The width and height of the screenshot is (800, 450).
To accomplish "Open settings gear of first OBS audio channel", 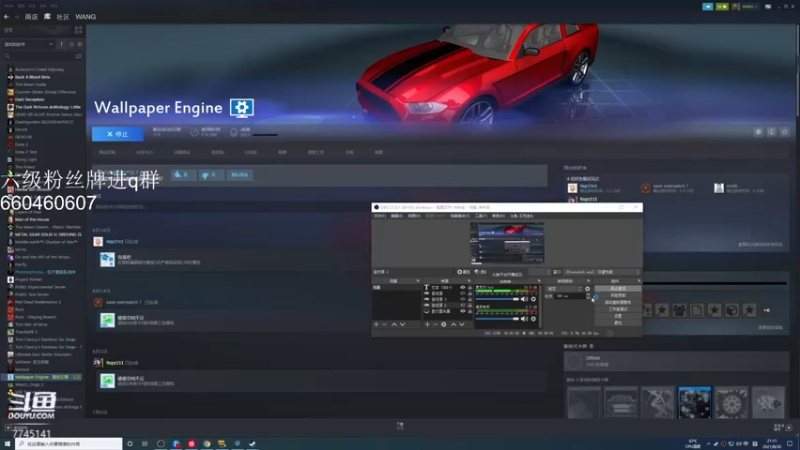I will coord(533,299).
